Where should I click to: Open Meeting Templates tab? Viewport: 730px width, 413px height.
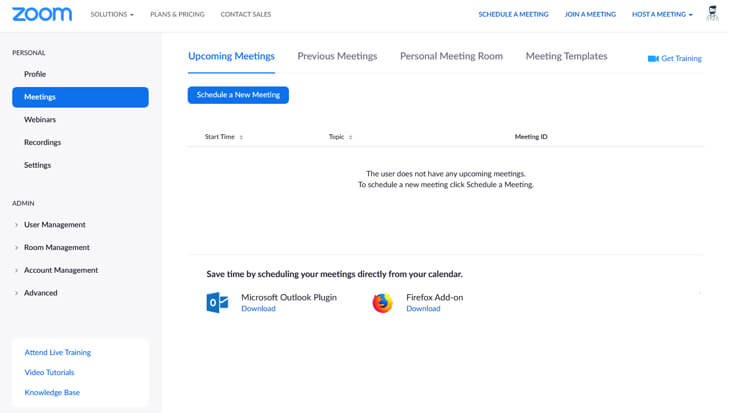(x=566, y=56)
